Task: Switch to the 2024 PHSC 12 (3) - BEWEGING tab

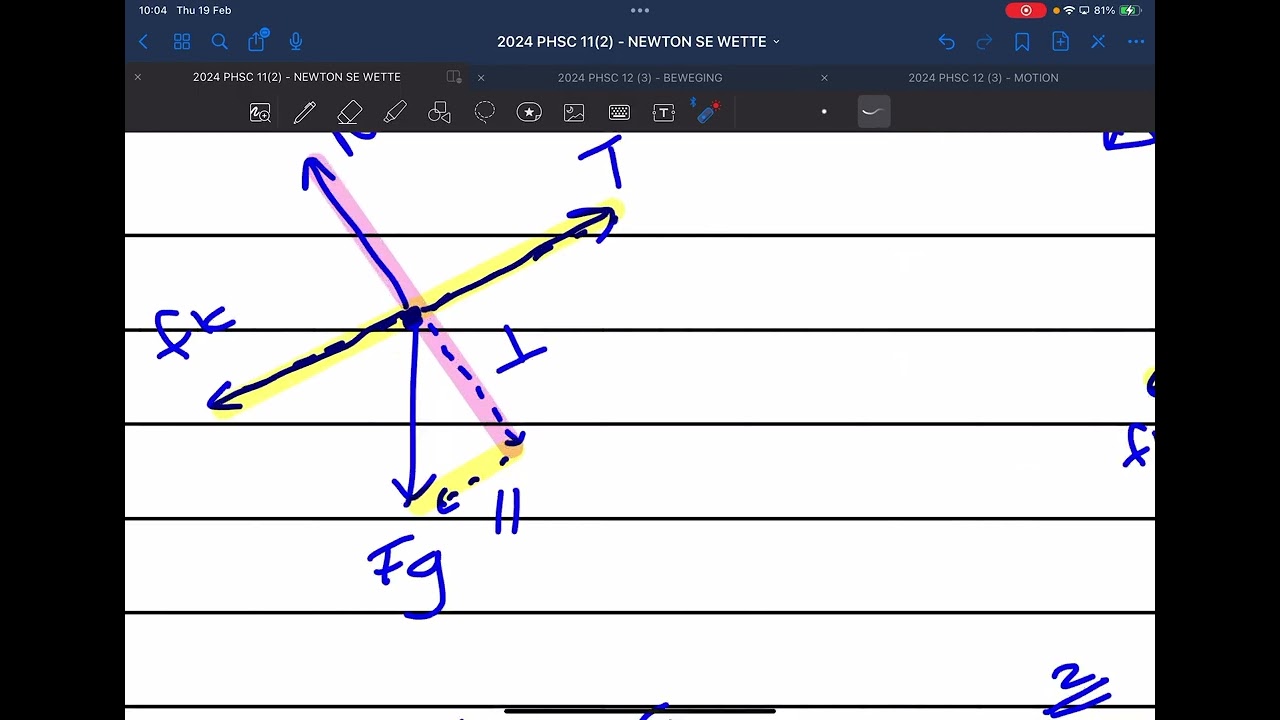Action: 640,77
